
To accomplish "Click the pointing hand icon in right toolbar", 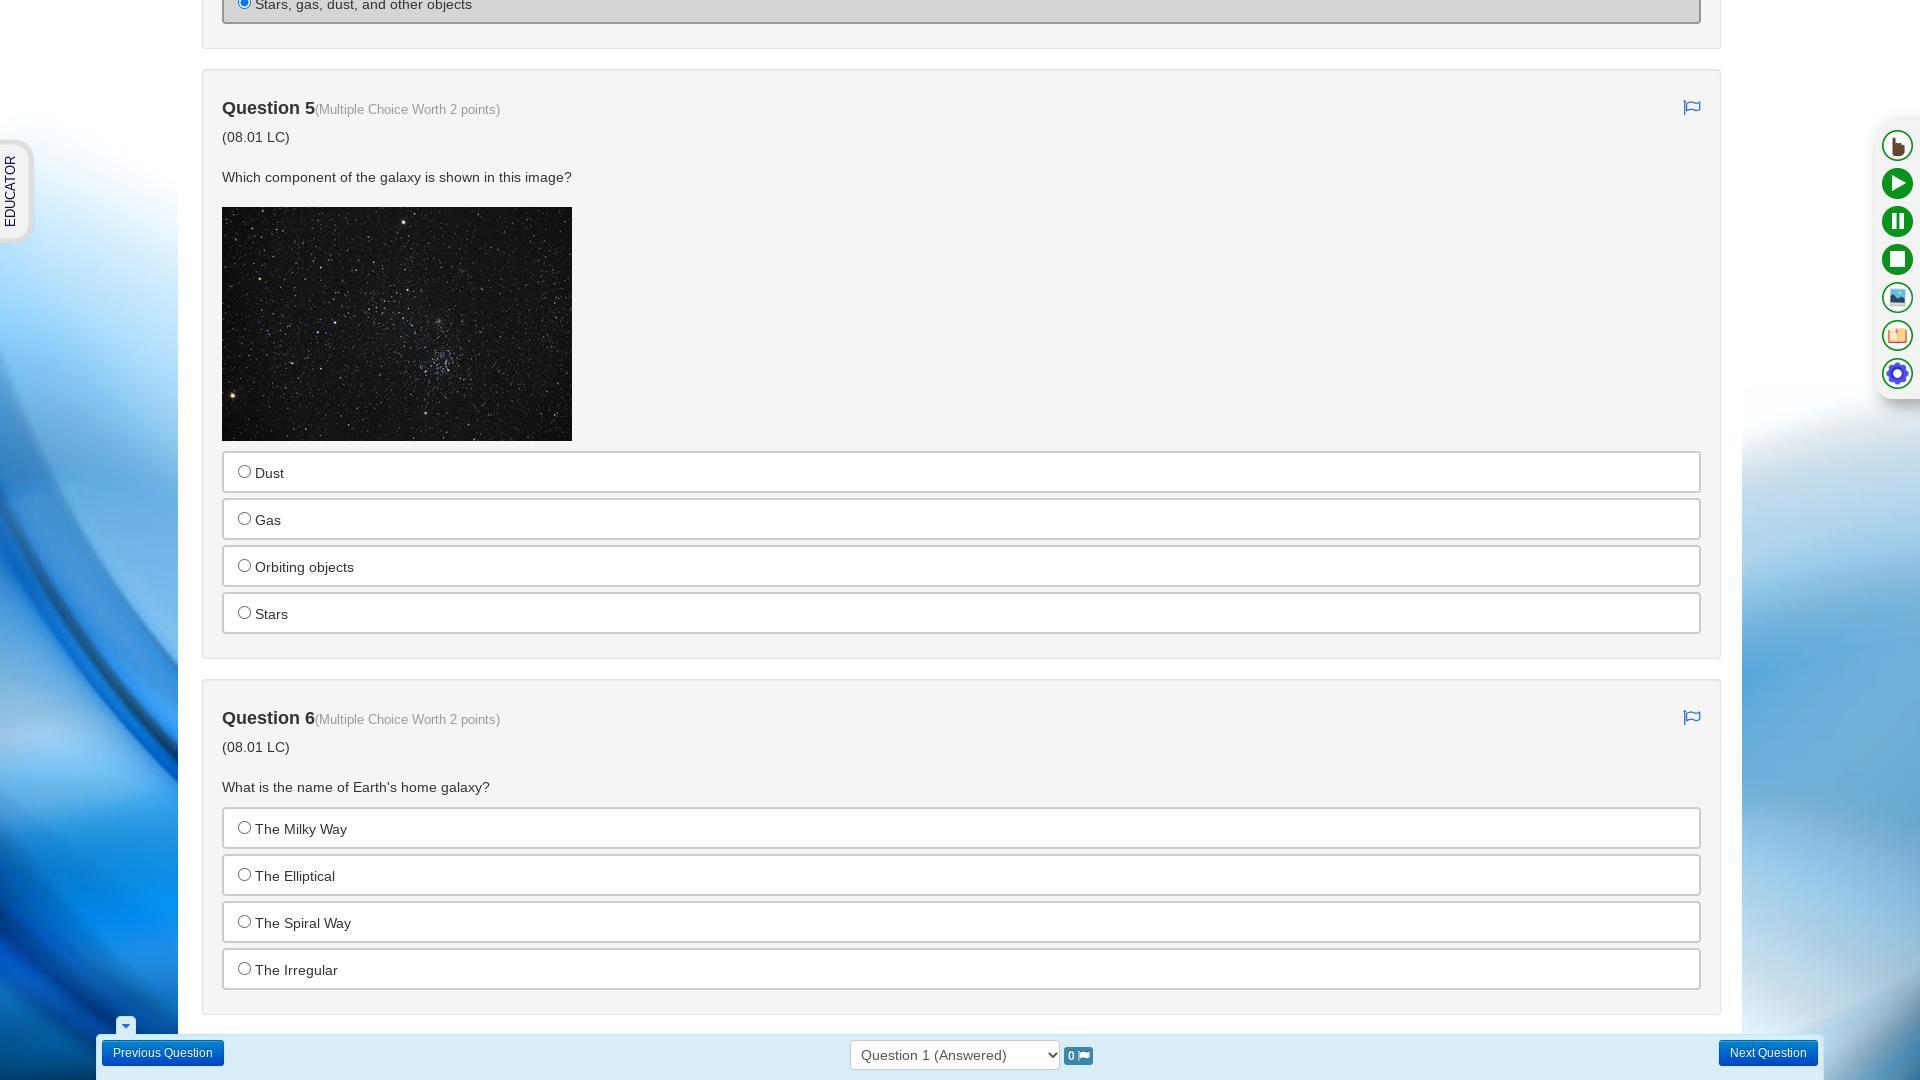I will point(1897,146).
